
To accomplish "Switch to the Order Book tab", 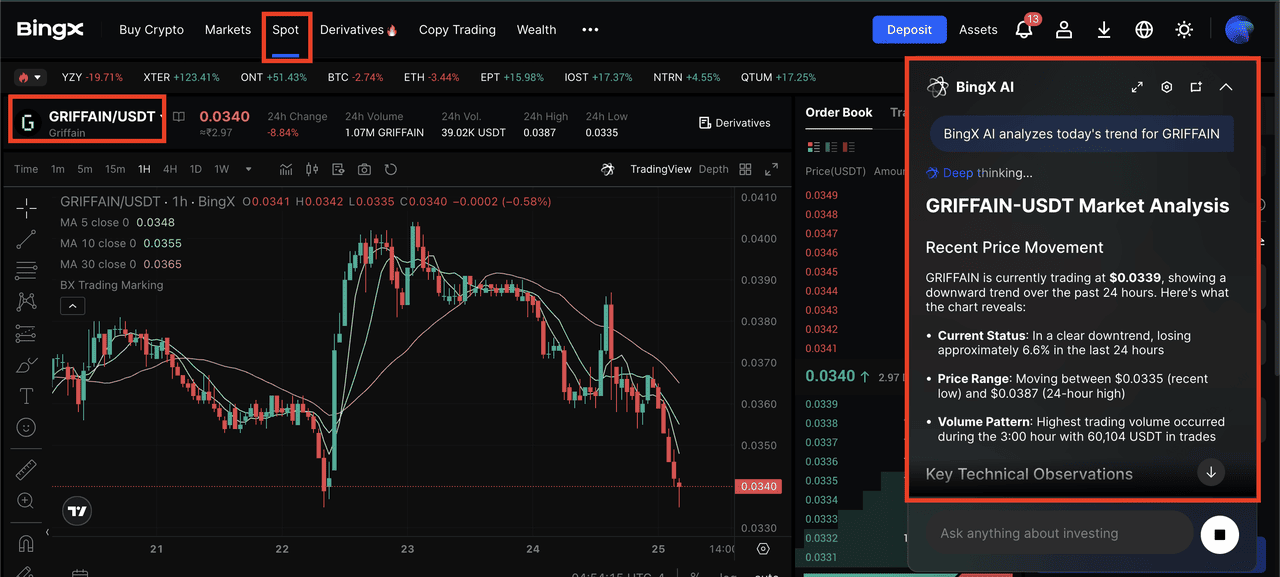I will [839, 112].
